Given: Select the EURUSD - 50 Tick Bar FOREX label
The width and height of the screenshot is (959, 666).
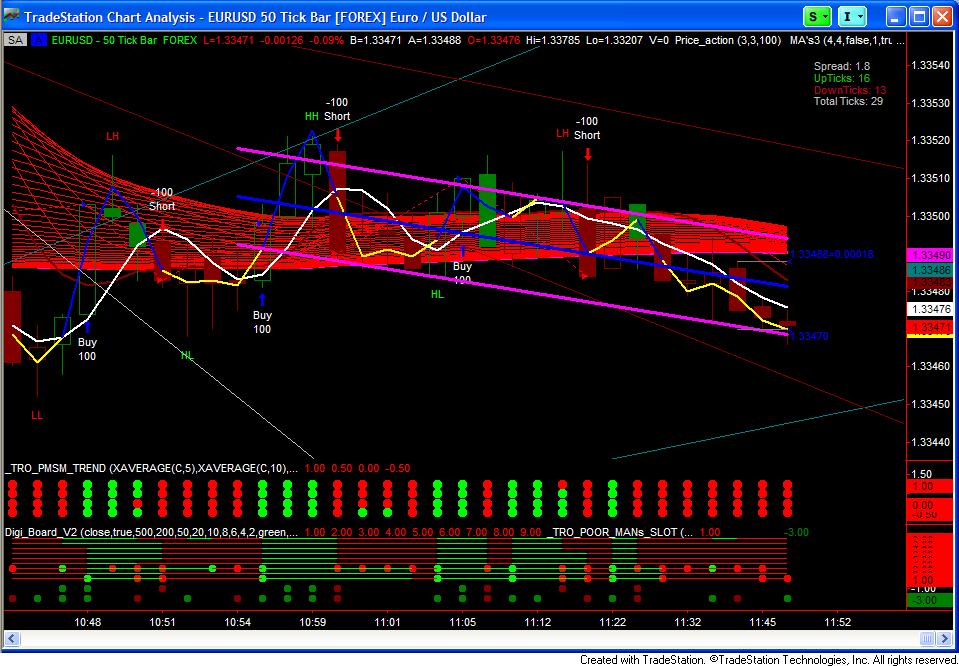Looking at the screenshot, I should 124,40.
